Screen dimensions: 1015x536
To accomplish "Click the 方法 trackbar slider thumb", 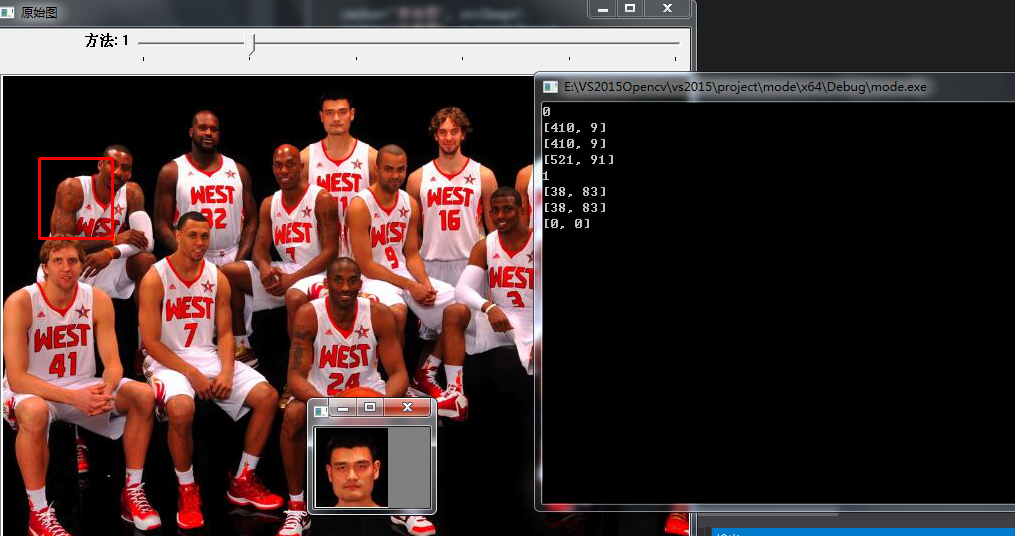I will [x=250, y=43].
